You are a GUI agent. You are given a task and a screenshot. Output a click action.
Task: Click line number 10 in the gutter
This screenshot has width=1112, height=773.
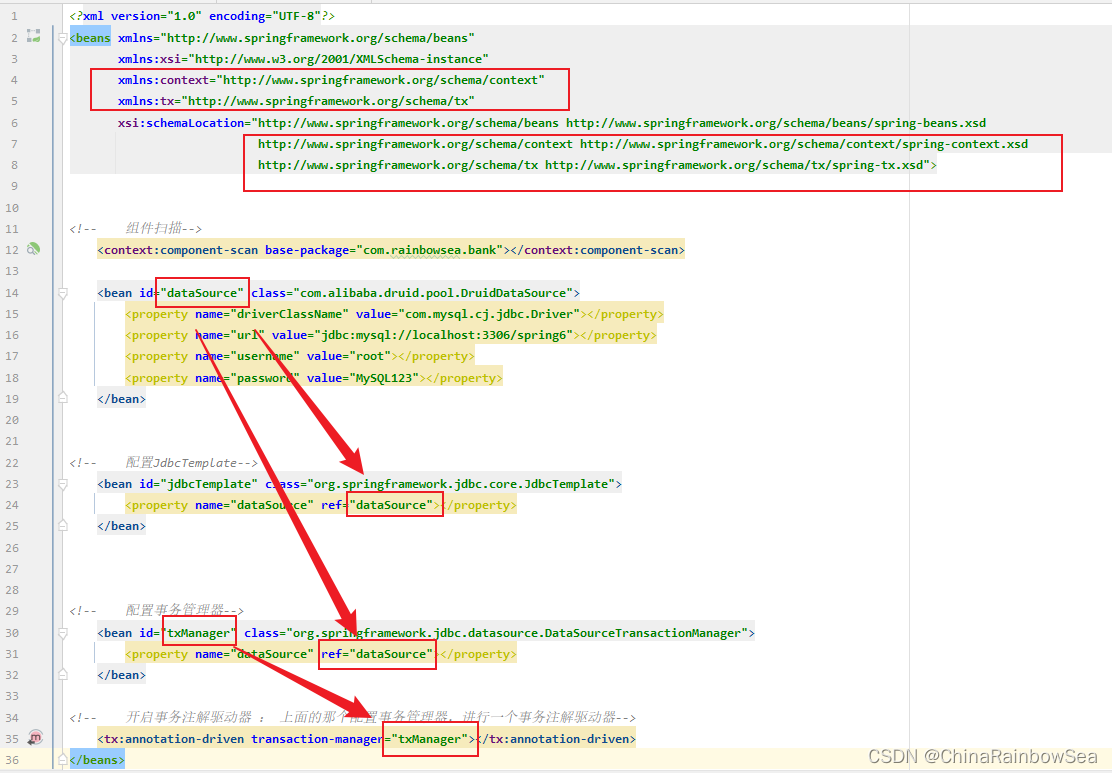(12, 208)
